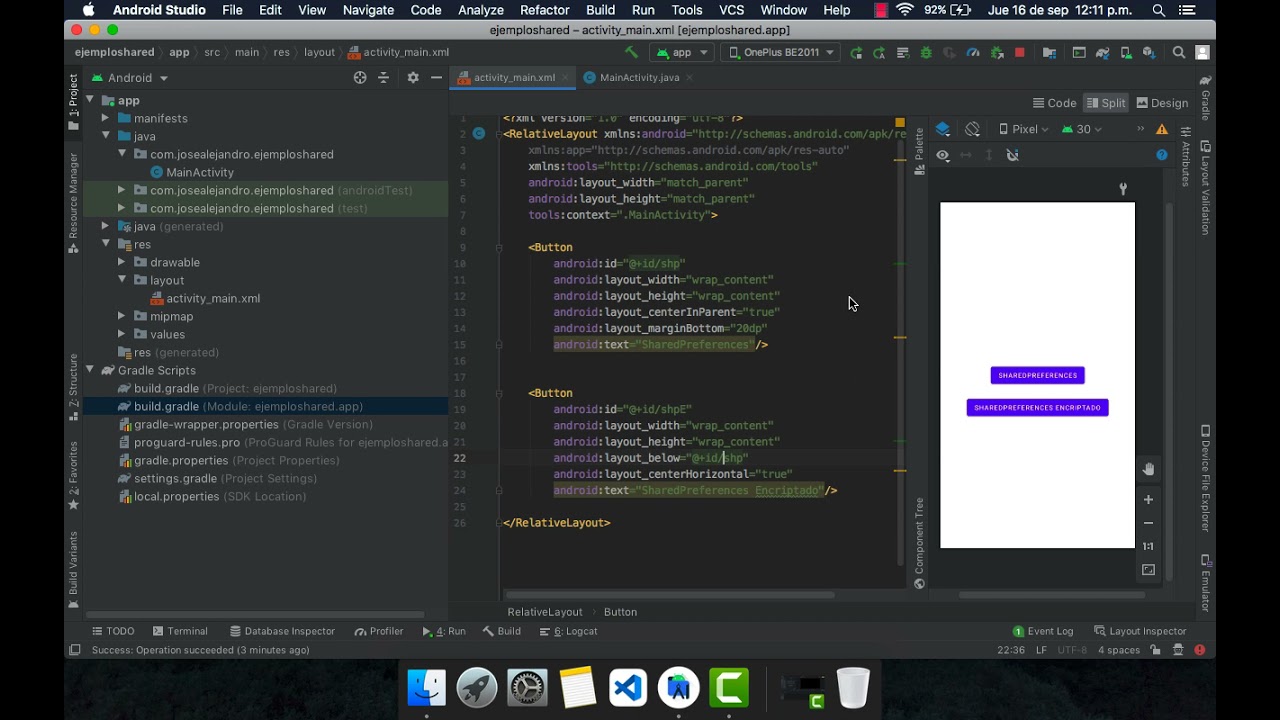Click the red Stop button
The image size is (1280, 720).
point(1019,53)
